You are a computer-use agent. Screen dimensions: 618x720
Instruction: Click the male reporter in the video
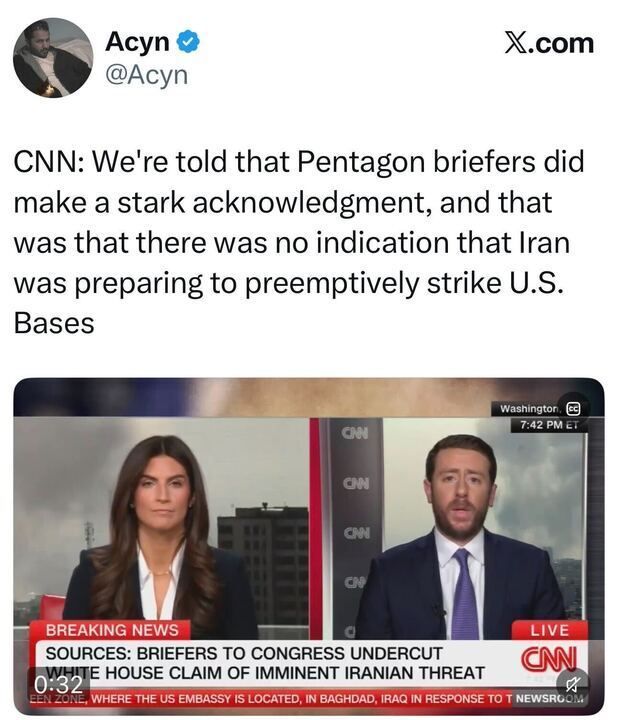click(459, 537)
